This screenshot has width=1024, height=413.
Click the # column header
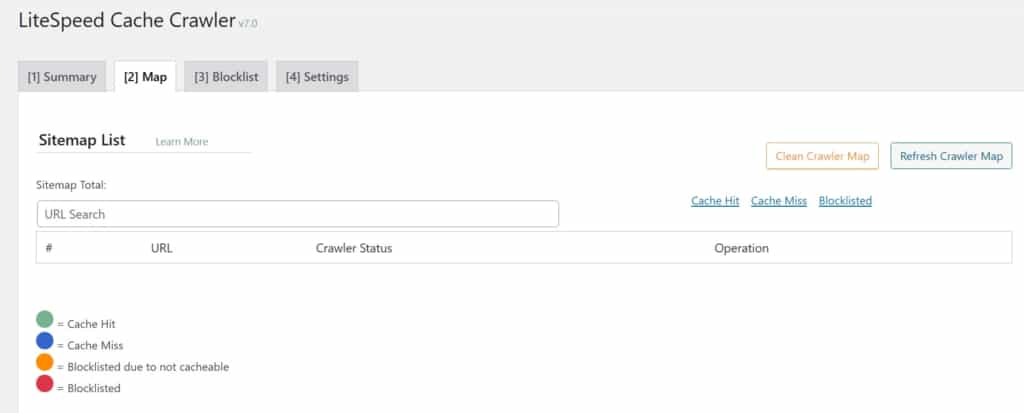(48, 248)
